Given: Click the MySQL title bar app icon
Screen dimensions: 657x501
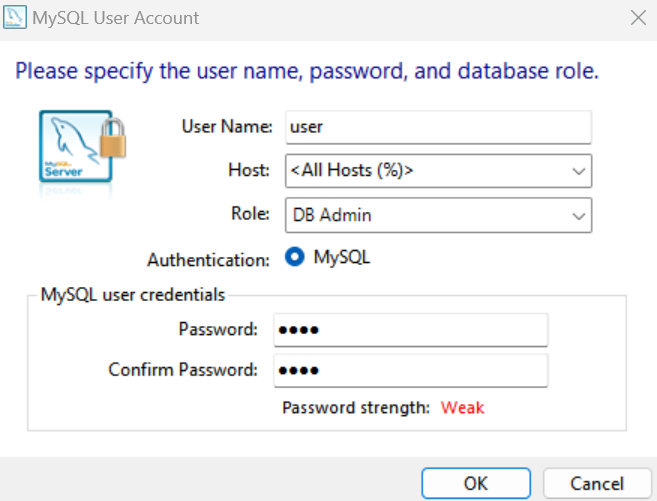Looking at the screenshot, I should pos(15,17).
